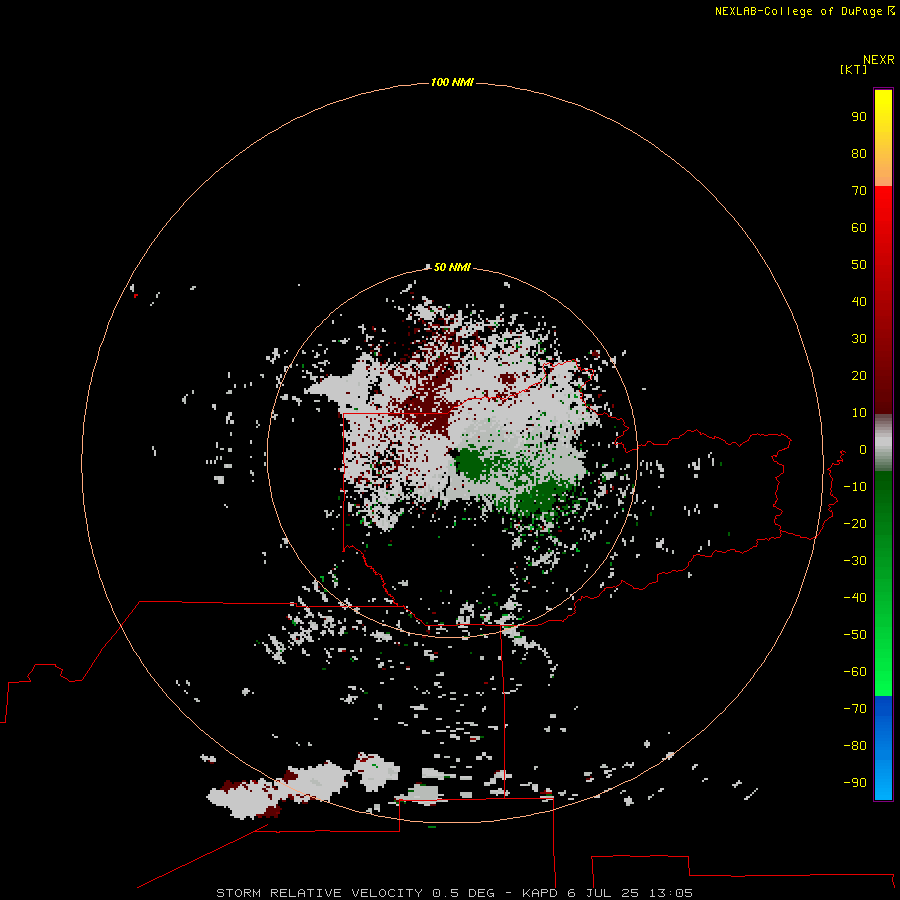This screenshot has height=900, width=900.
Task: Click the 50 NMI range ring label
Action: pyautogui.click(x=452, y=267)
